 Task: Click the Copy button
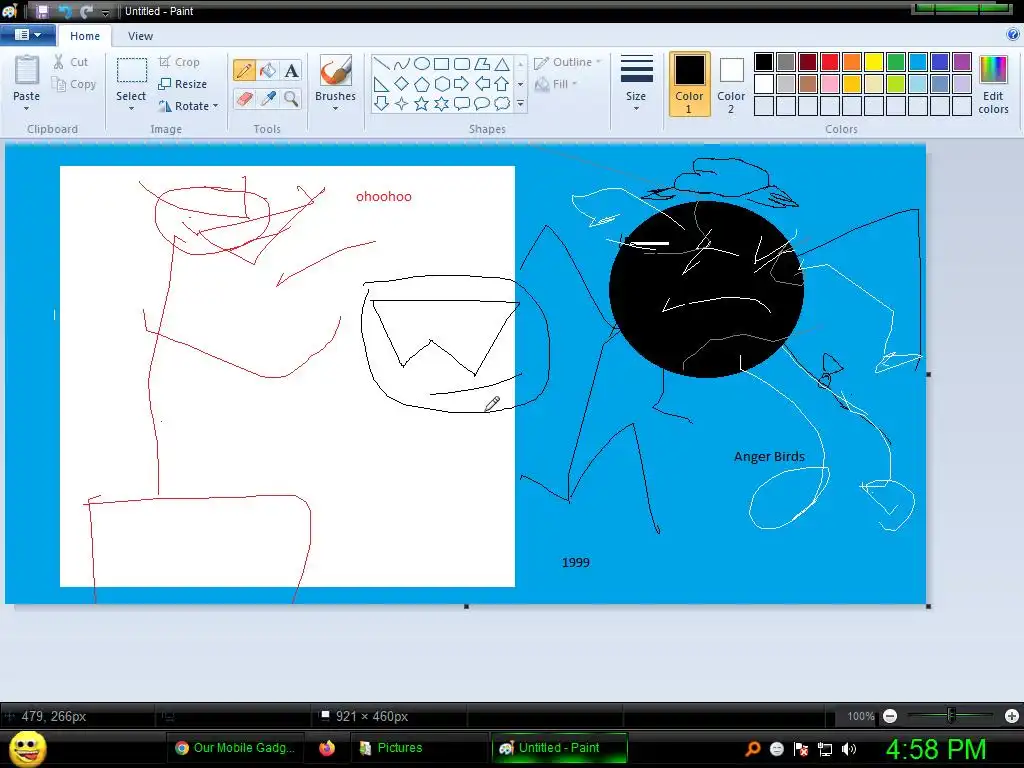point(74,84)
